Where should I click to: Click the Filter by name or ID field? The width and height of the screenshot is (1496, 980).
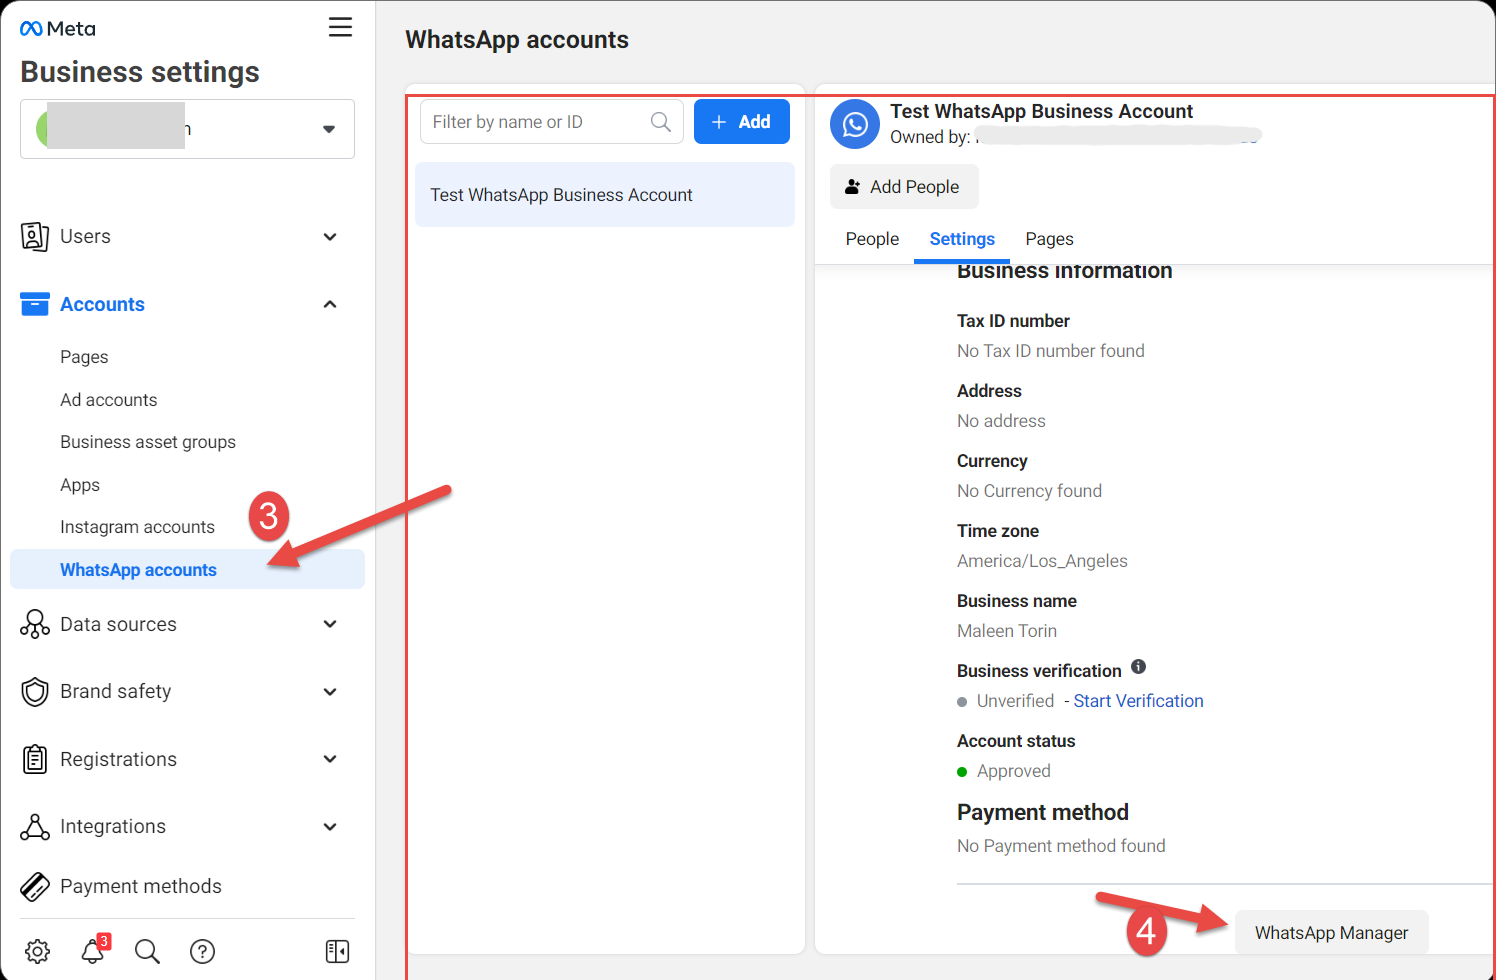[x=538, y=122]
